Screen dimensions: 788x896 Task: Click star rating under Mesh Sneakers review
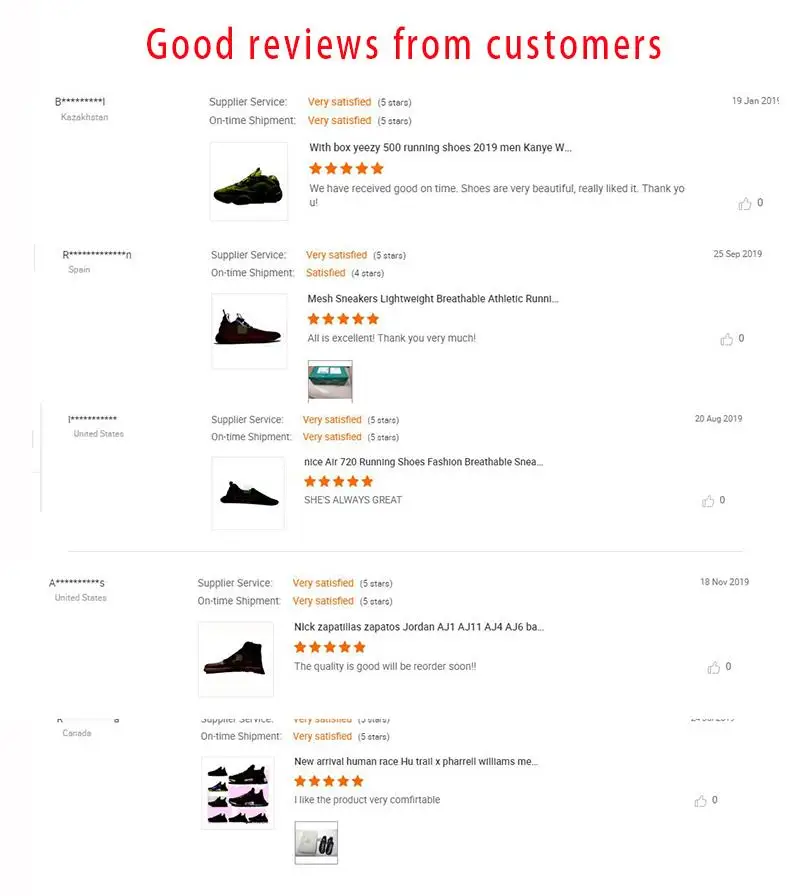click(x=343, y=319)
